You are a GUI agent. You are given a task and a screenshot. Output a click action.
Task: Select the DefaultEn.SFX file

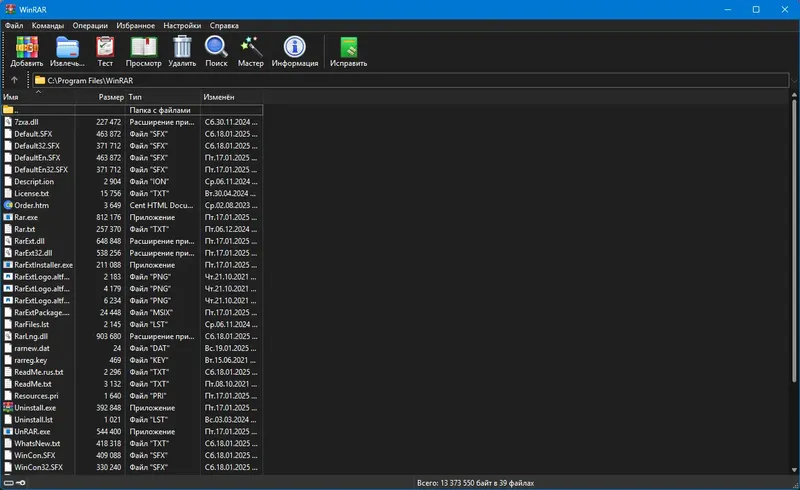37,158
